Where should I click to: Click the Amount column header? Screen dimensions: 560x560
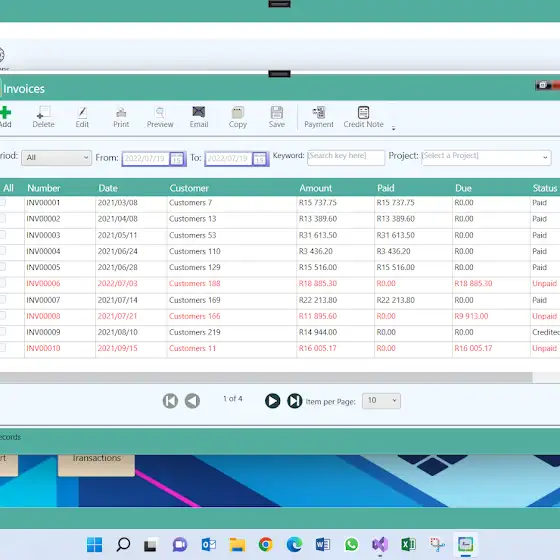[316, 188]
